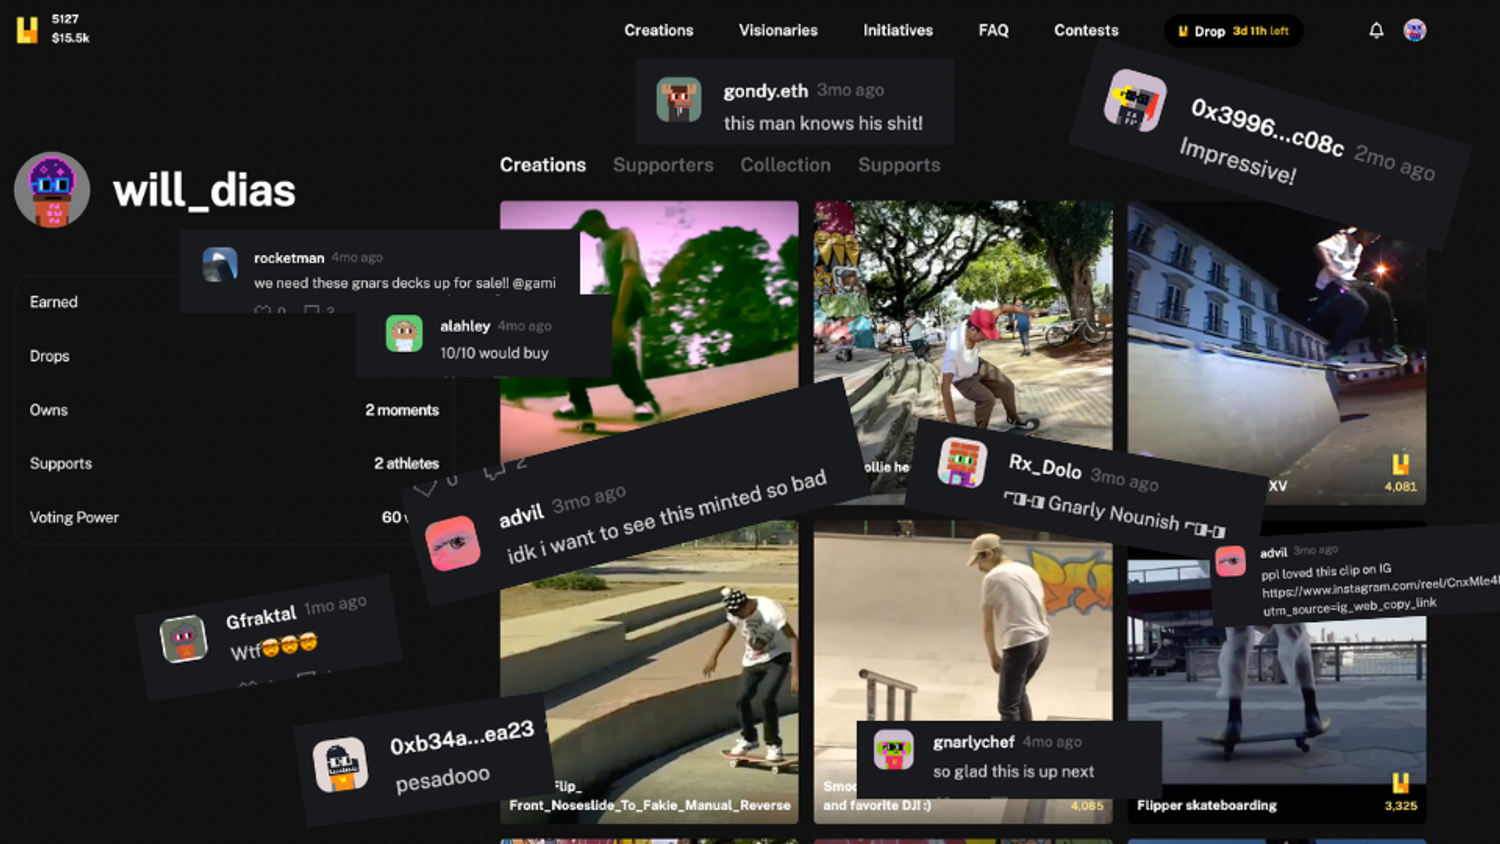The image size is (1500, 844).
Task: Click the yellow site logo icon
Action: pyautogui.click(x=27, y=30)
